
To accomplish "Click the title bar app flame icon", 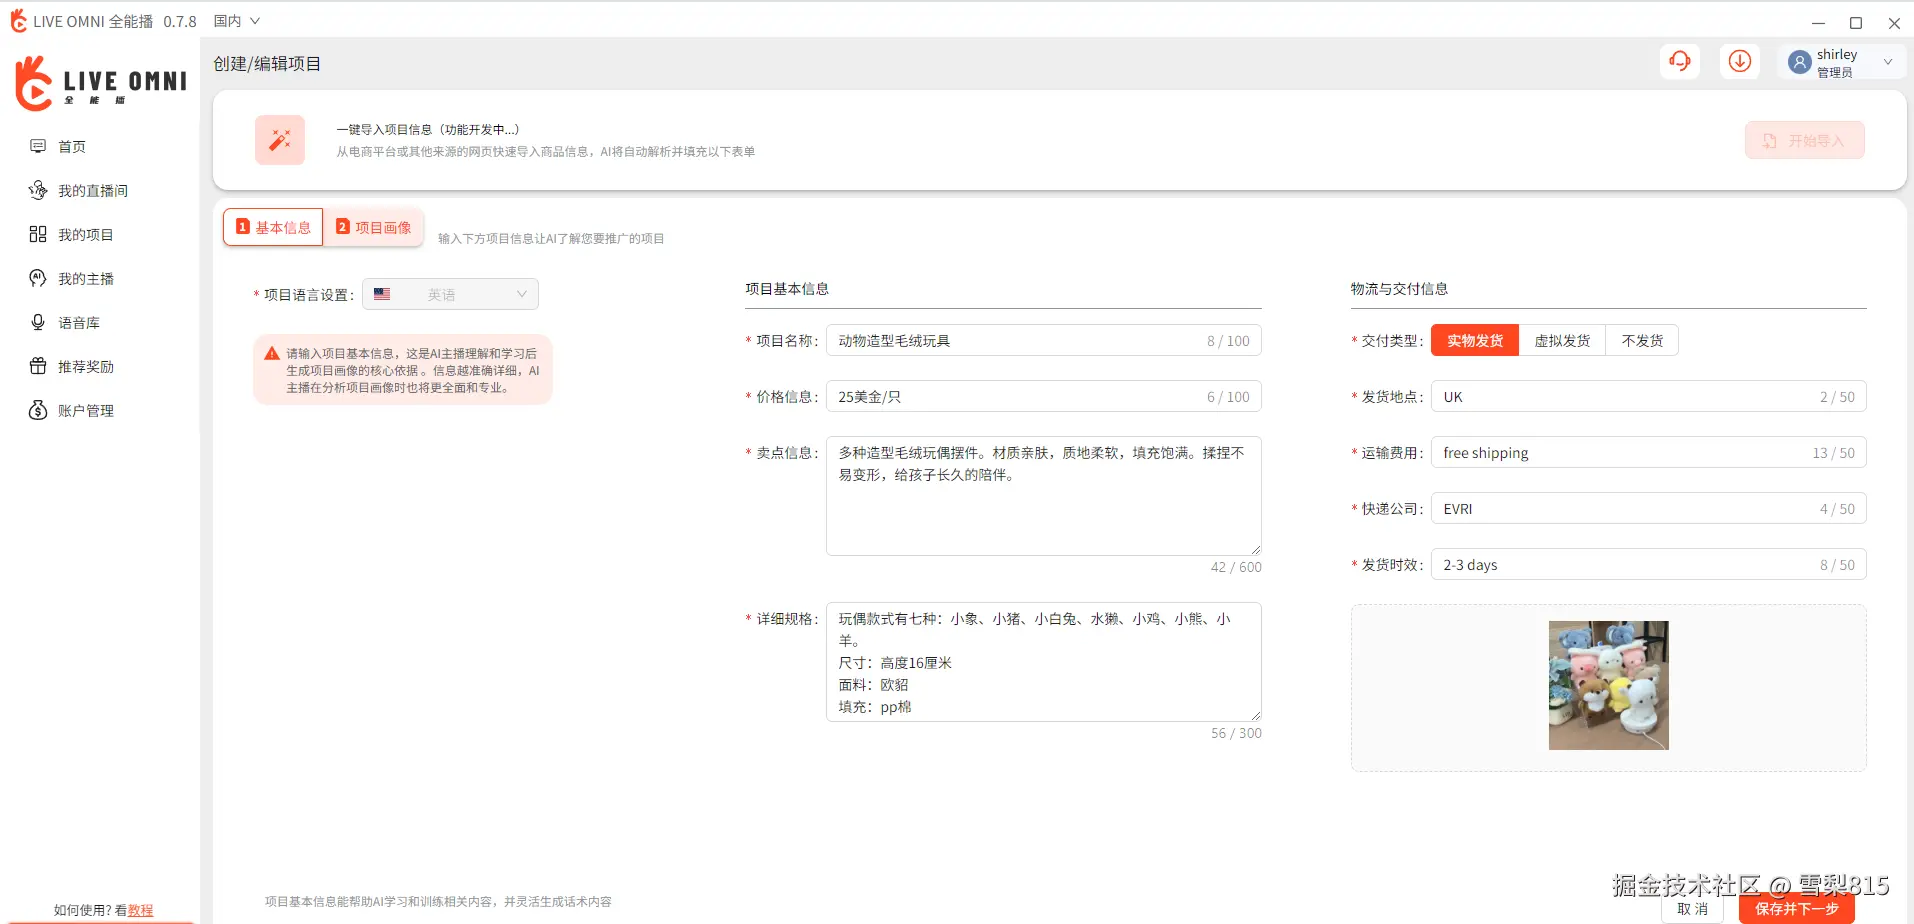I will tap(18, 20).
